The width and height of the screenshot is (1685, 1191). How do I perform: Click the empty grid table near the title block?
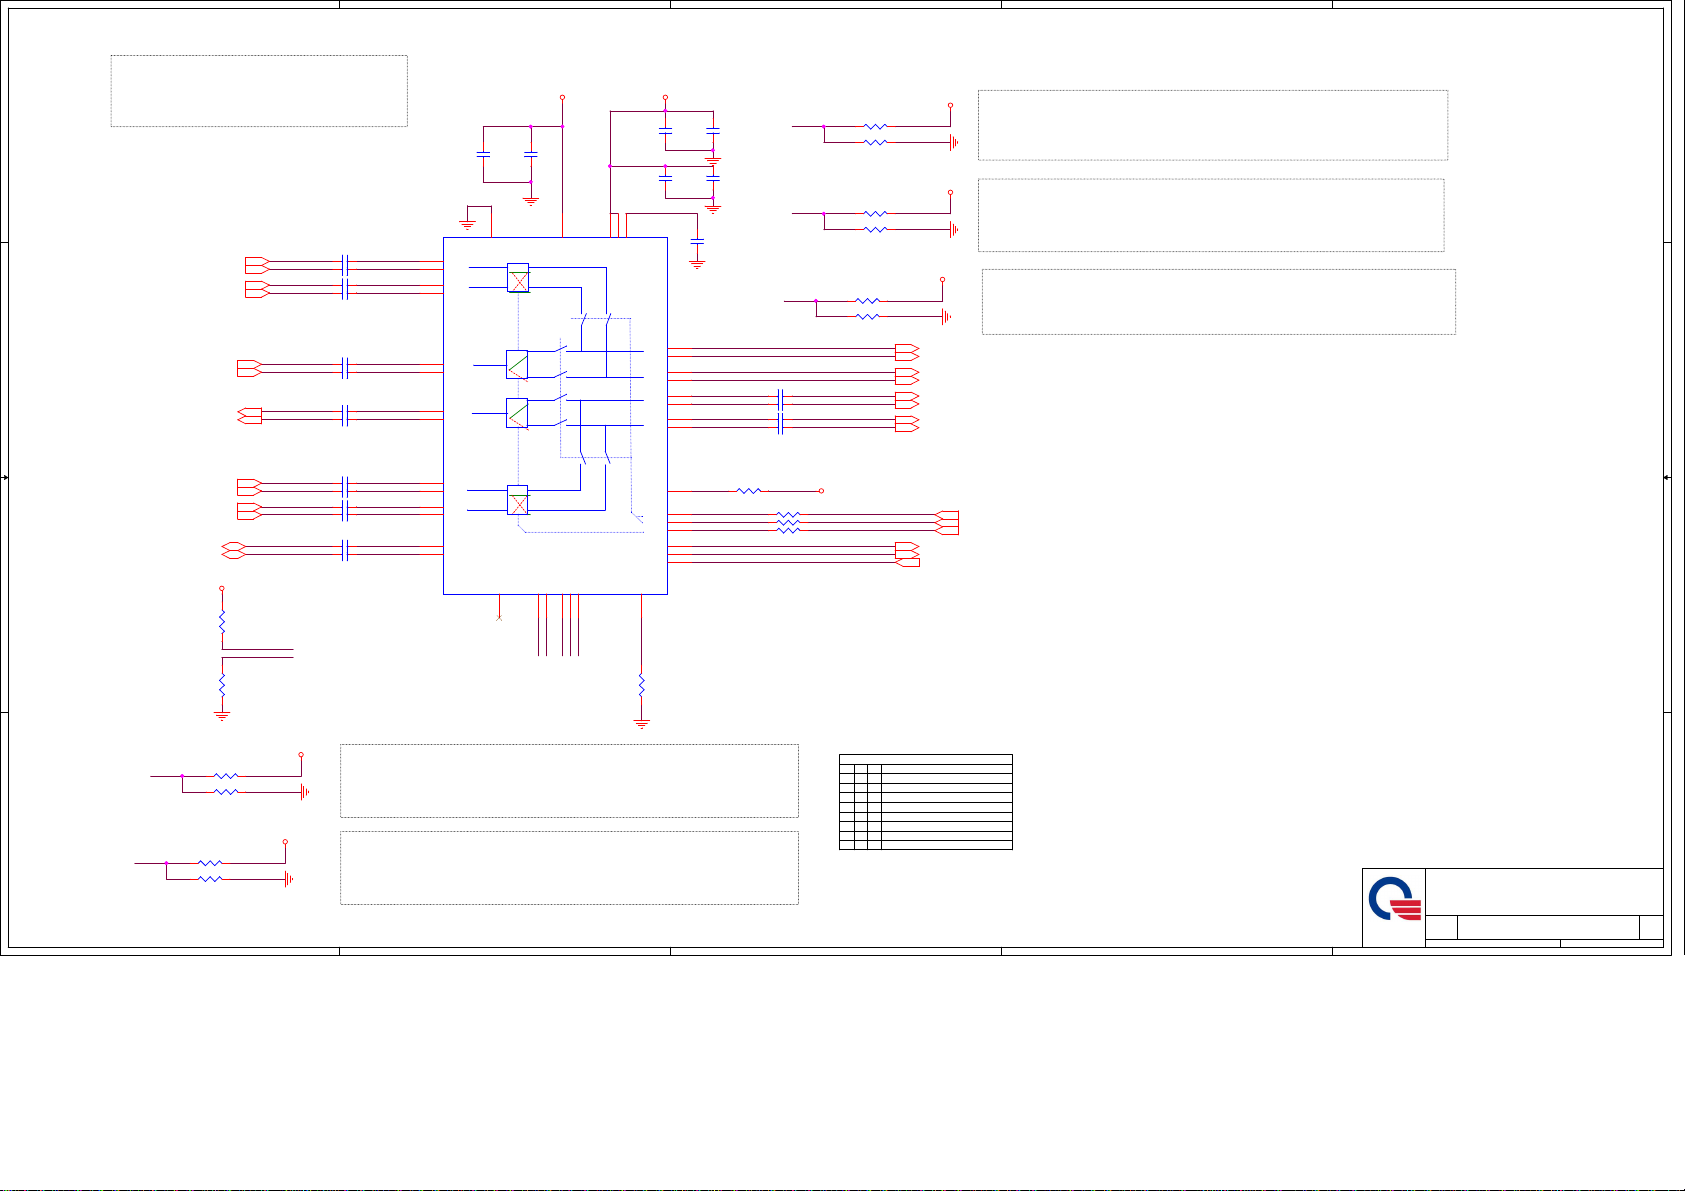pos(926,802)
